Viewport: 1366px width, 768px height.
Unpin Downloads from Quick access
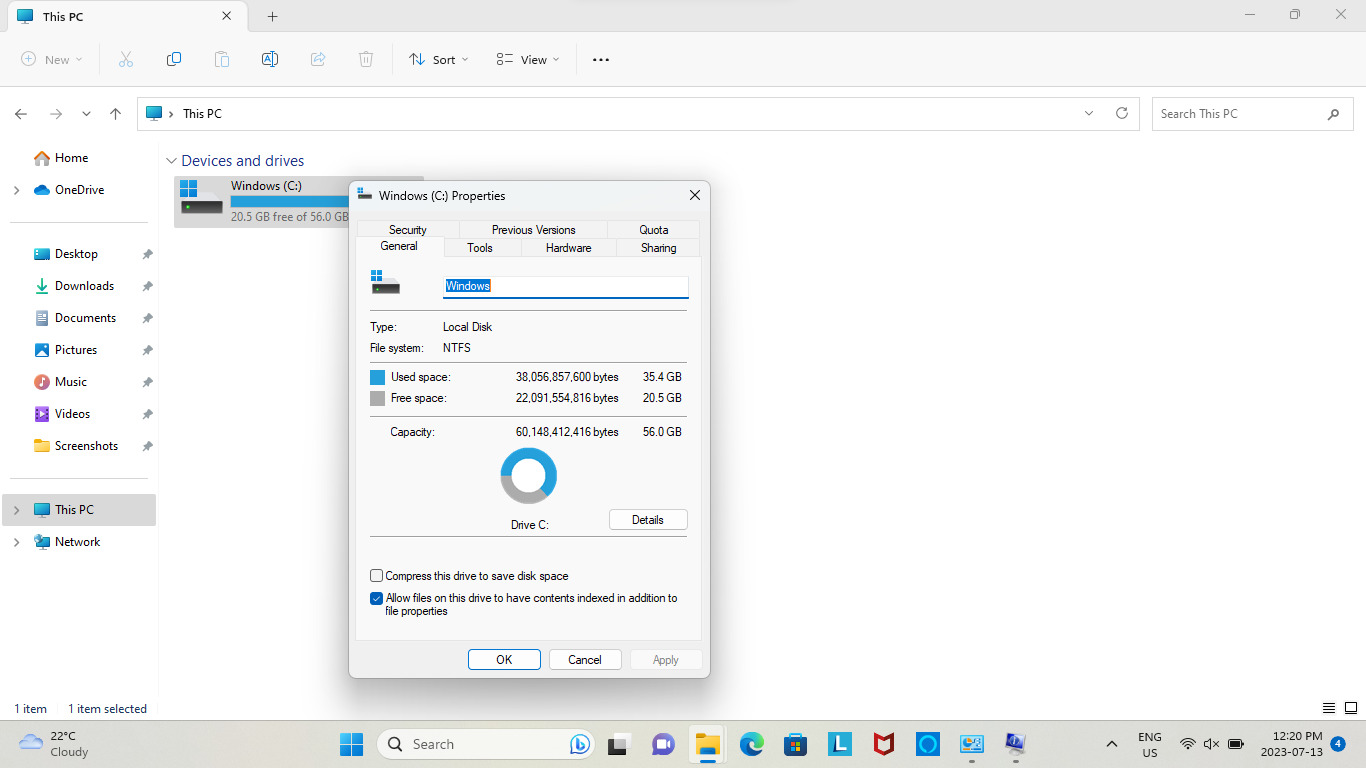point(147,286)
